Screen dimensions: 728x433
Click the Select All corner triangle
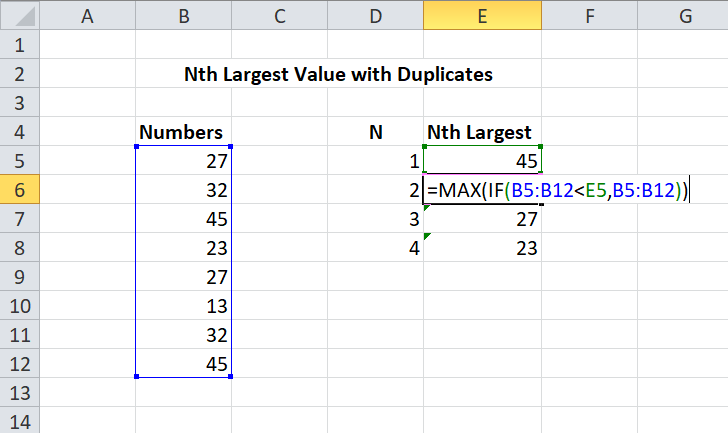tap(20, 15)
